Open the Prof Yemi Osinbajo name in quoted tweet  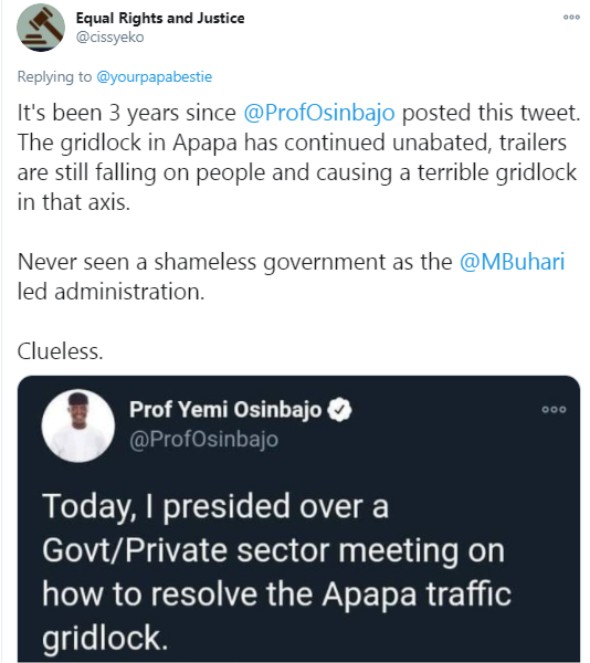(225, 410)
